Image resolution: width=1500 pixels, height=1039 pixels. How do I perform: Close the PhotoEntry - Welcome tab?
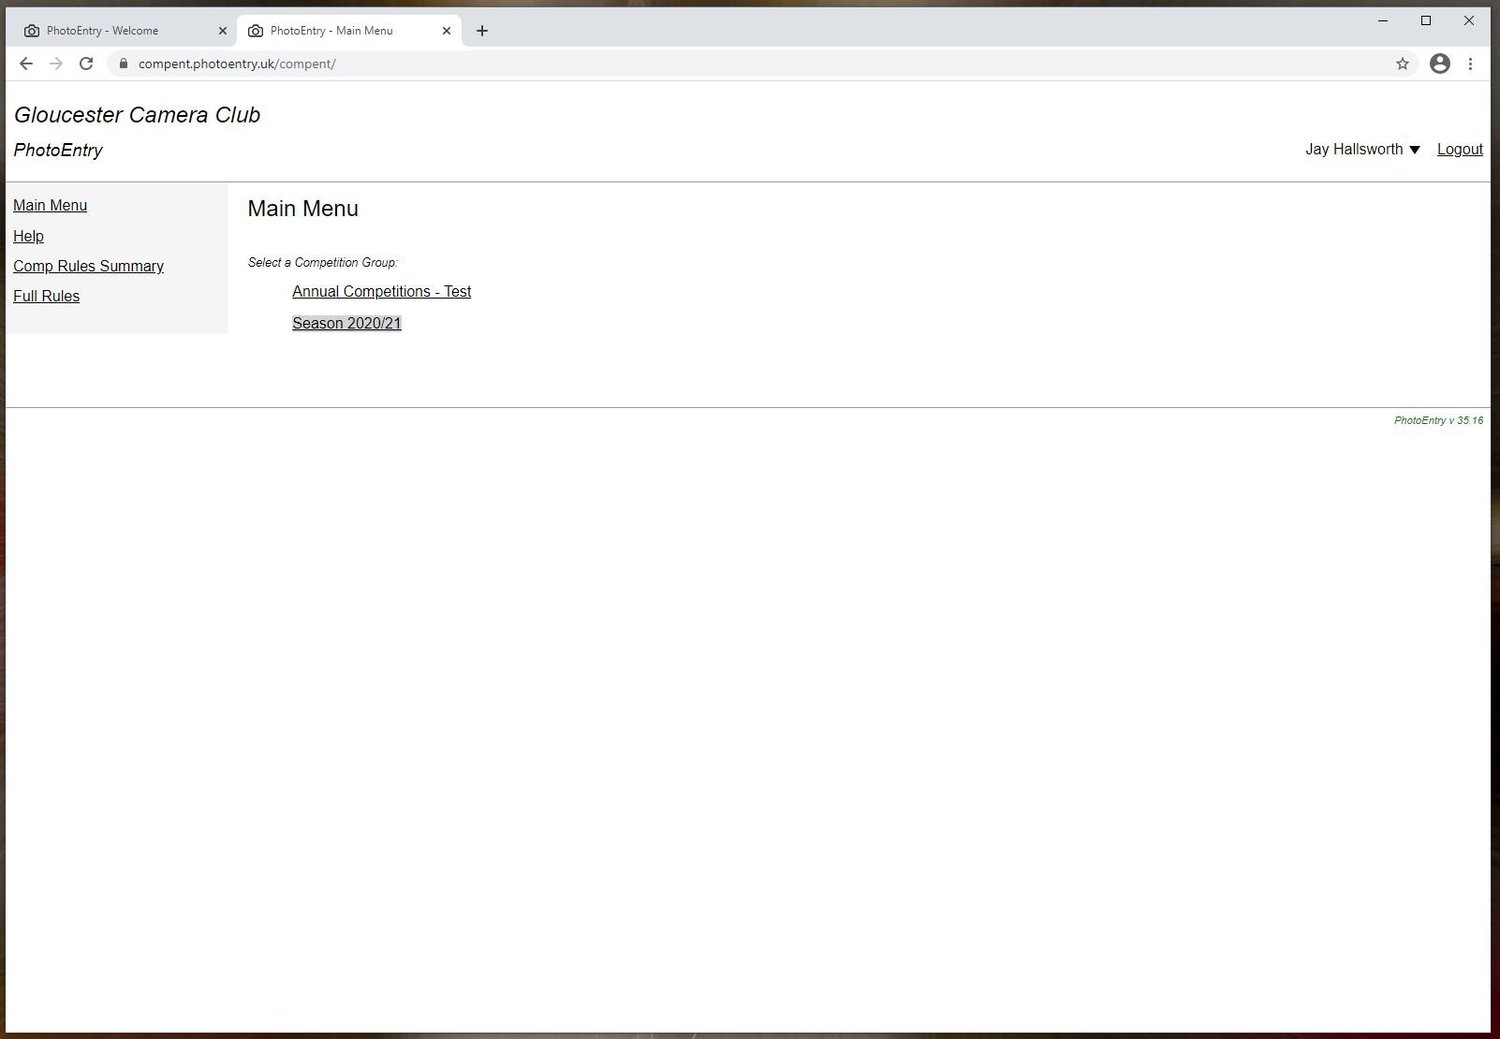[222, 31]
